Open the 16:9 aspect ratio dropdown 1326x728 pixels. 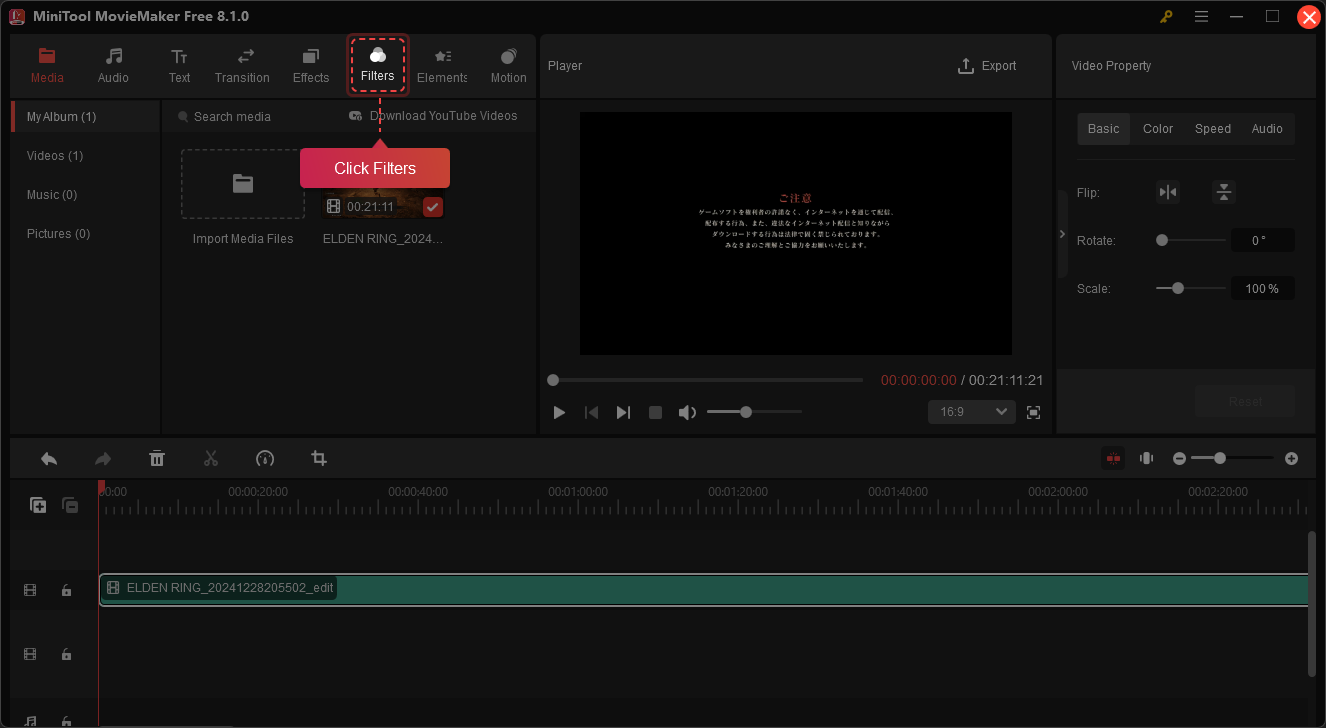pyautogui.click(x=972, y=412)
